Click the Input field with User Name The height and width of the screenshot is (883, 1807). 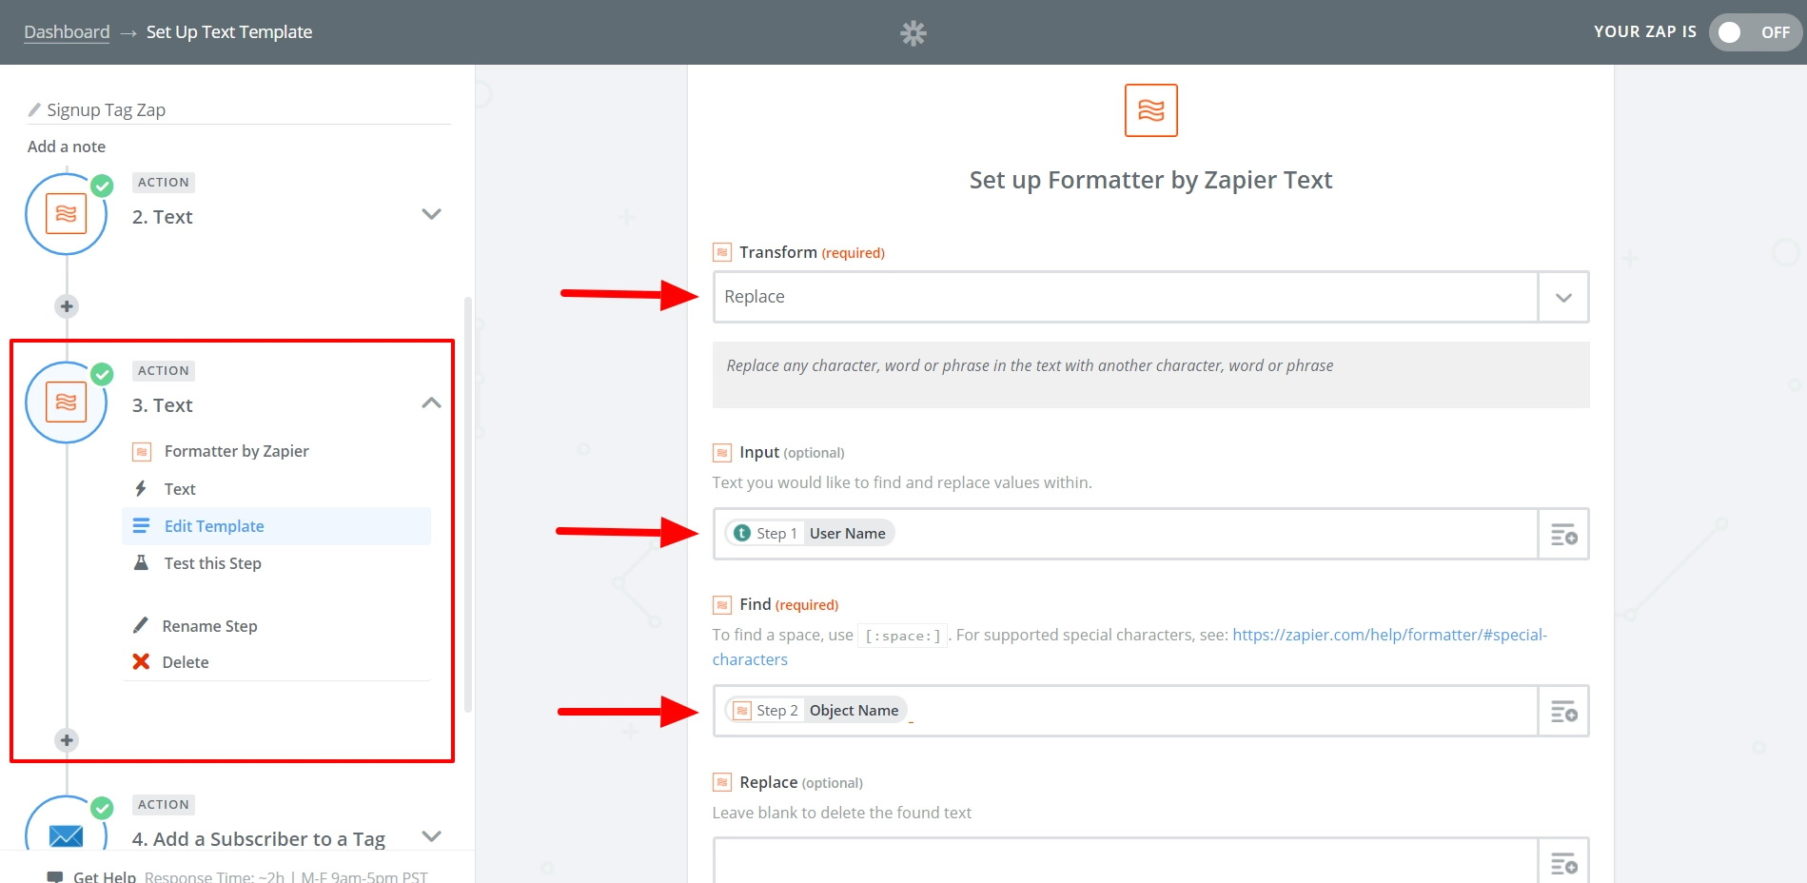[x=1125, y=534]
